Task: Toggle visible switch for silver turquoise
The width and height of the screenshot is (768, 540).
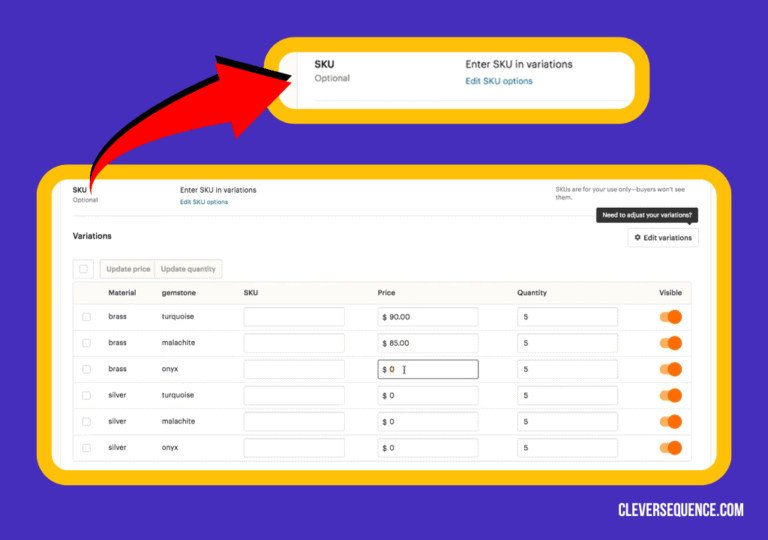Action: (670, 395)
